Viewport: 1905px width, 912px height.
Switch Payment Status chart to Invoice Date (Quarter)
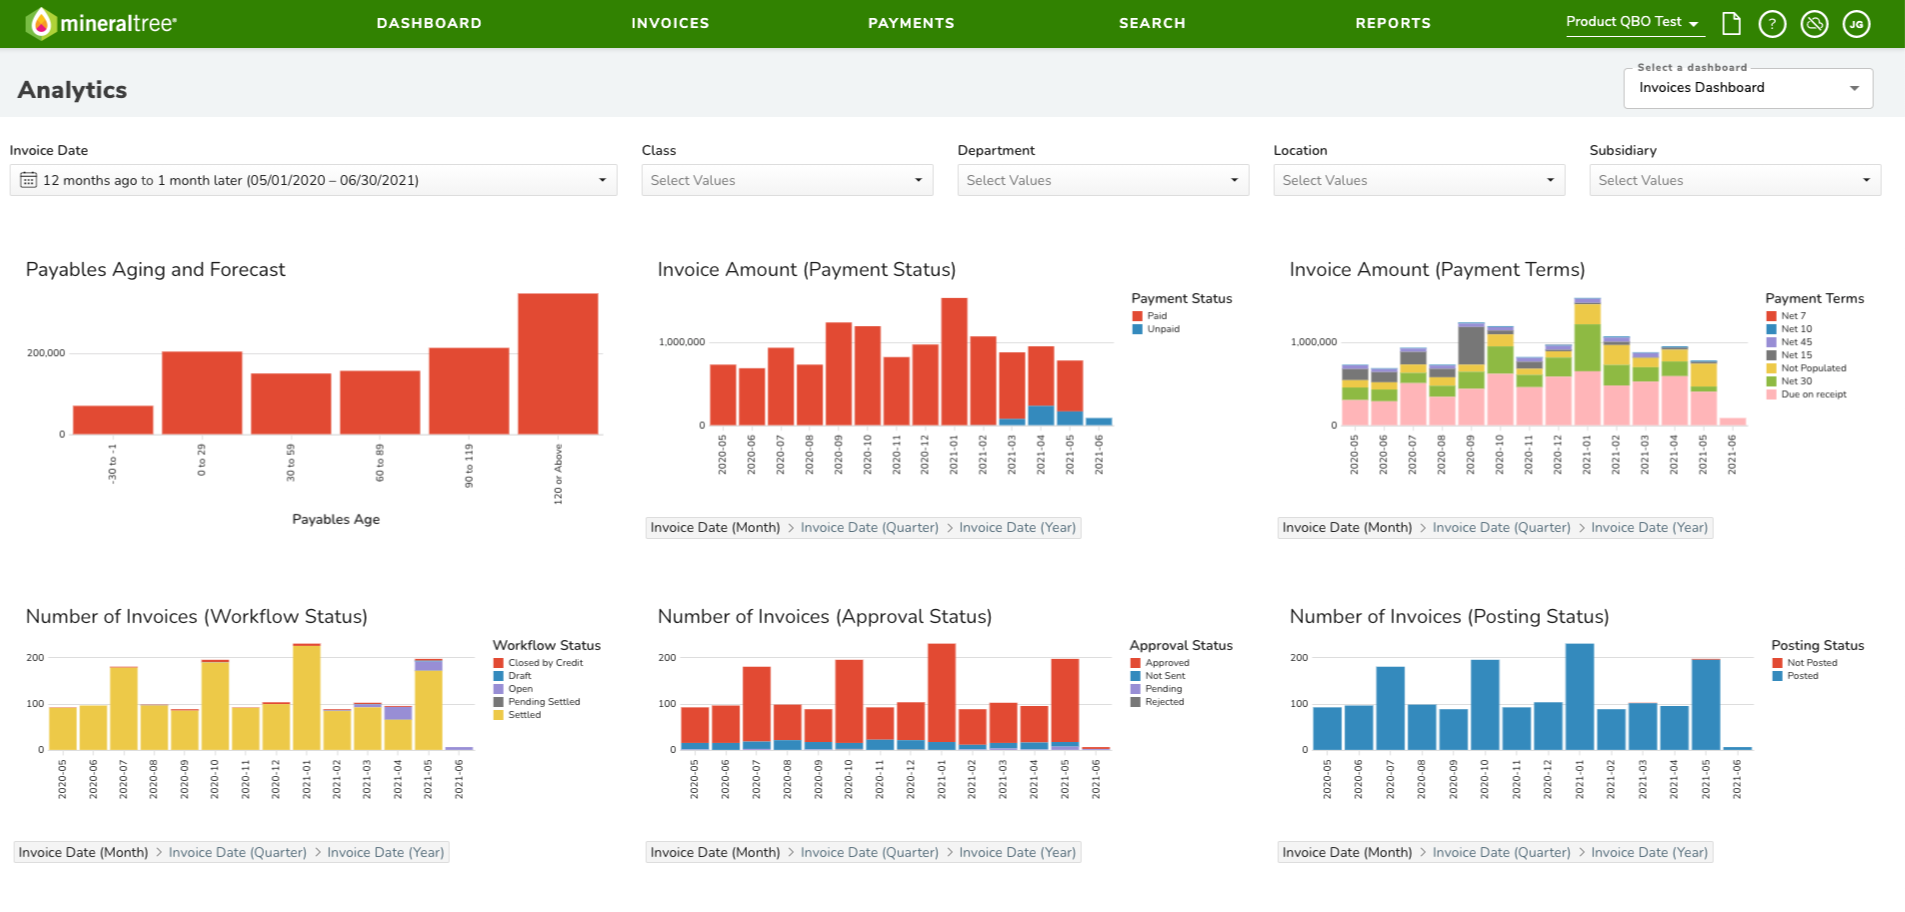tap(869, 528)
